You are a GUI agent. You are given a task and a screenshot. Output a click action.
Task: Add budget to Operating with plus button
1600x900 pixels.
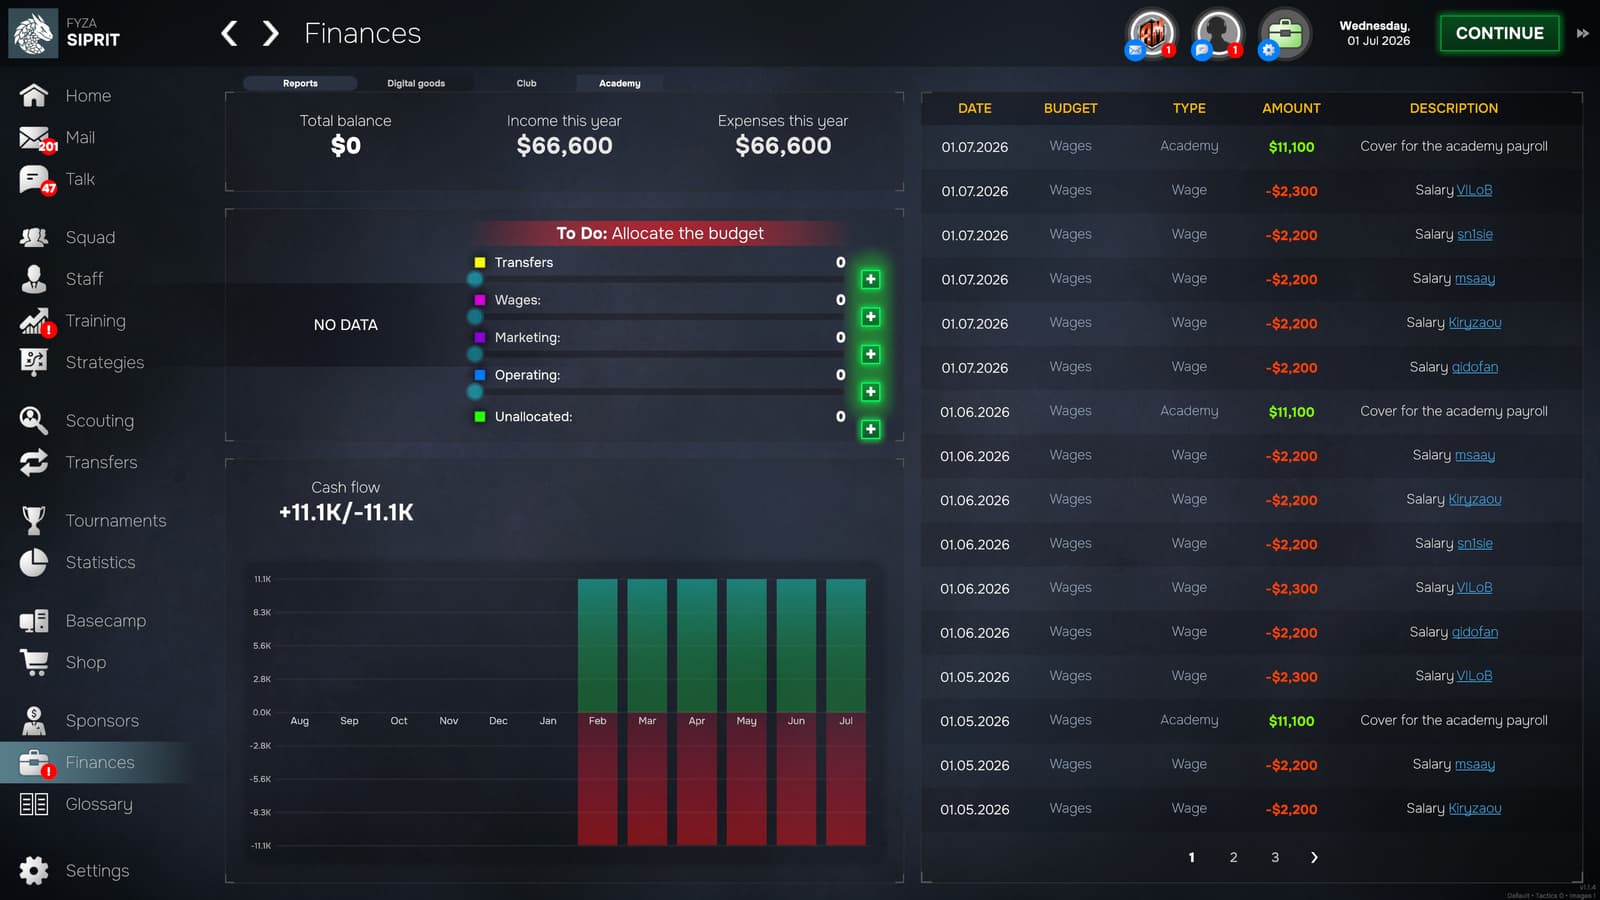[871, 392]
